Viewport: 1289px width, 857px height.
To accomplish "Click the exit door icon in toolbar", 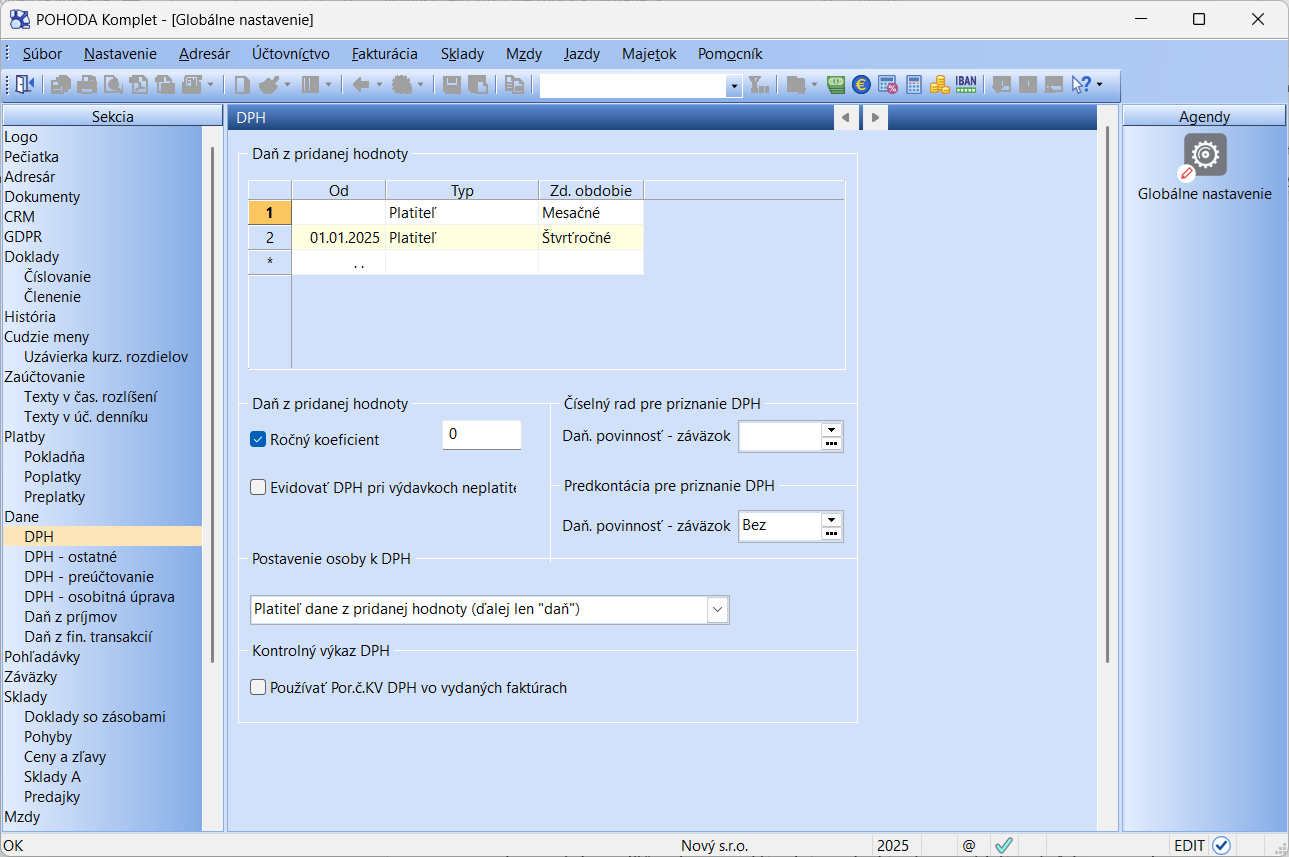I will tap(25, 85).
